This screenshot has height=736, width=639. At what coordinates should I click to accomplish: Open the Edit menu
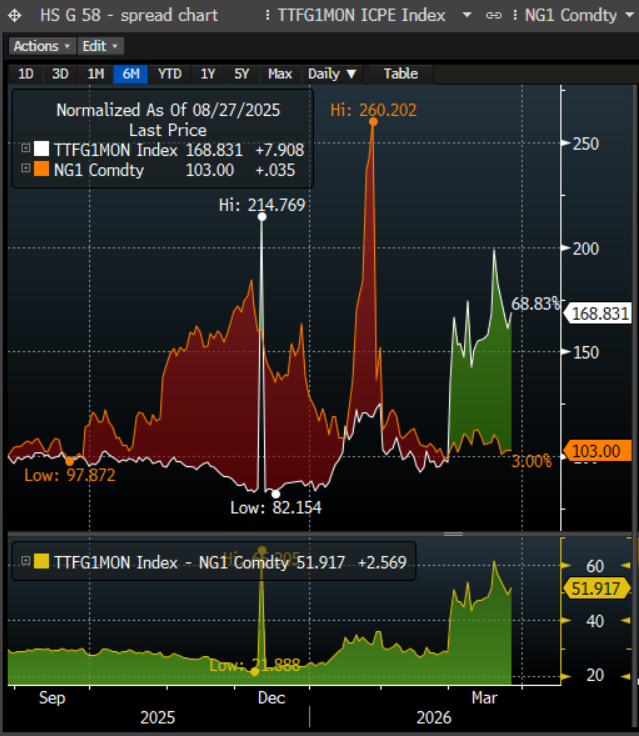[x=100, y=46]
